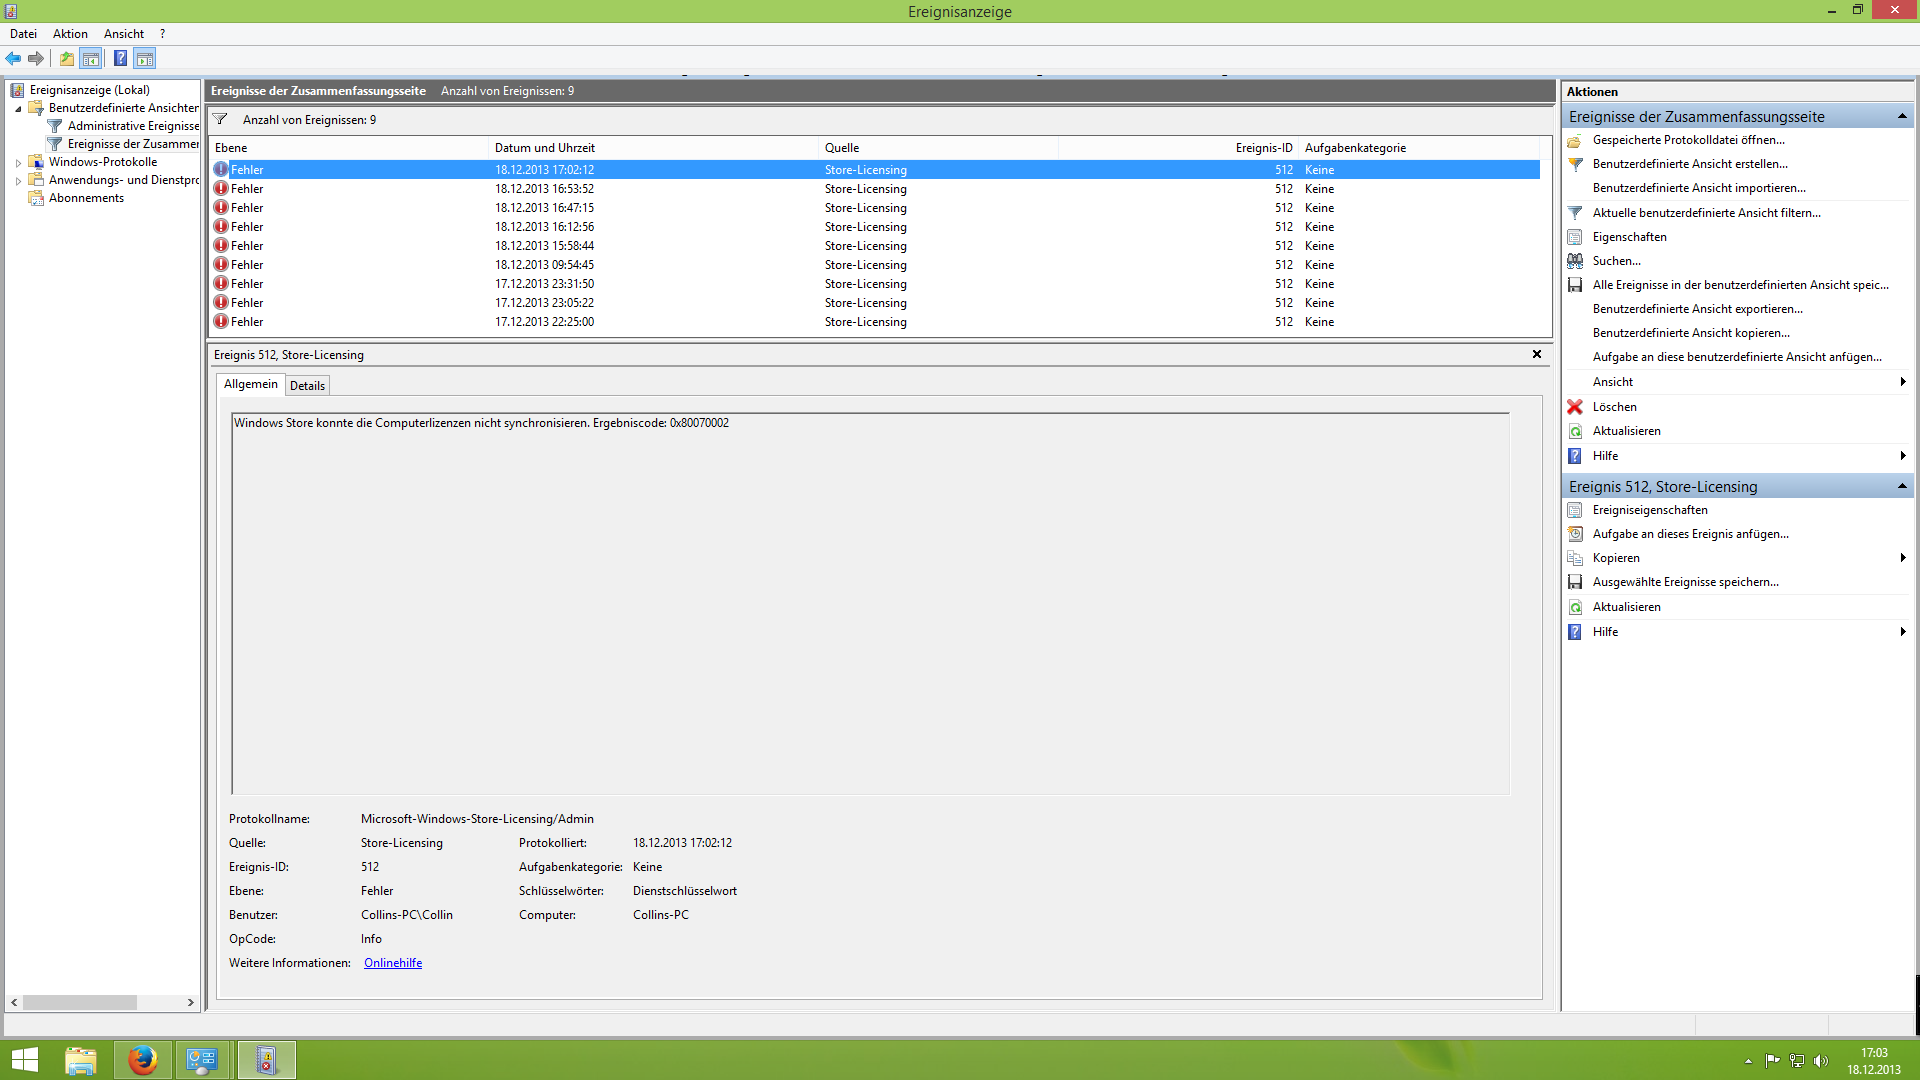Expand the Windows-Protokolle tree node
This screenshot has height=1080, width=1920.
[18, 162]
